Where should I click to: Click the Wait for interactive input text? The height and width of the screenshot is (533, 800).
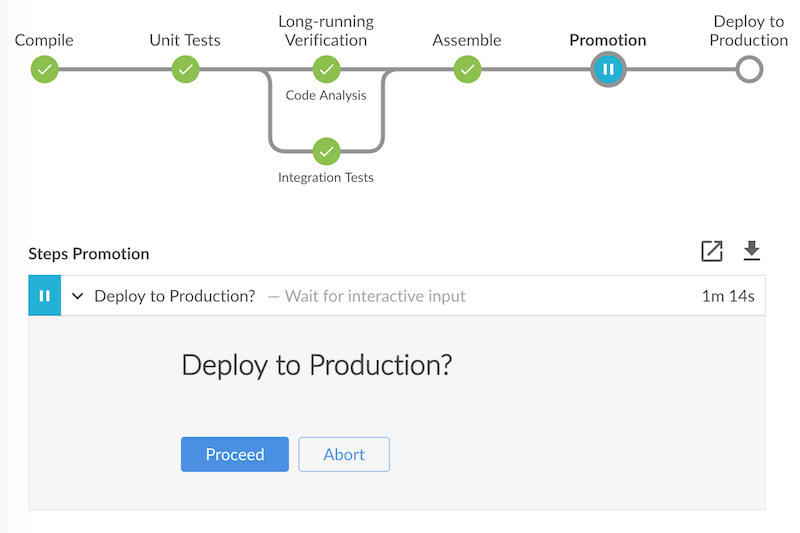(x=375, y=296)
